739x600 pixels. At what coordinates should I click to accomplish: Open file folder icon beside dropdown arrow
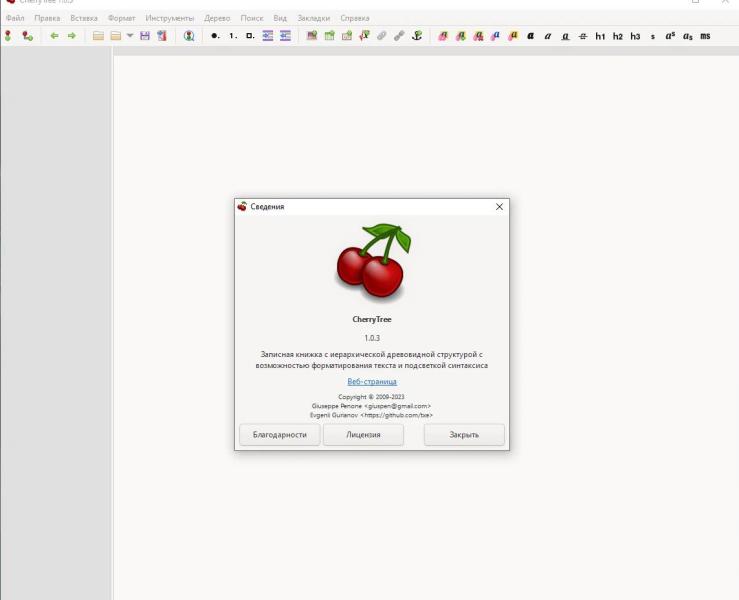click(x=115, y=36)
